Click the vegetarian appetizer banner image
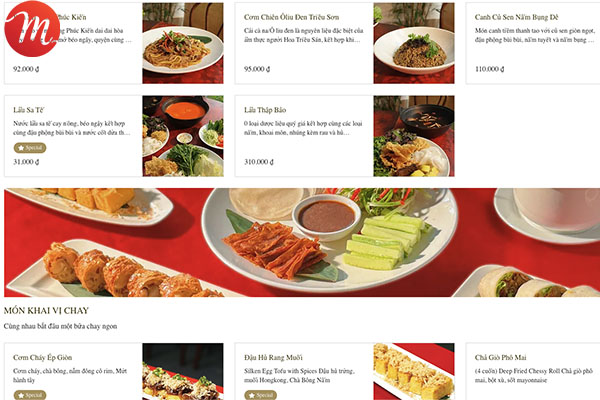Viewport: 600px width, 400px height. [x=302, y=242]
